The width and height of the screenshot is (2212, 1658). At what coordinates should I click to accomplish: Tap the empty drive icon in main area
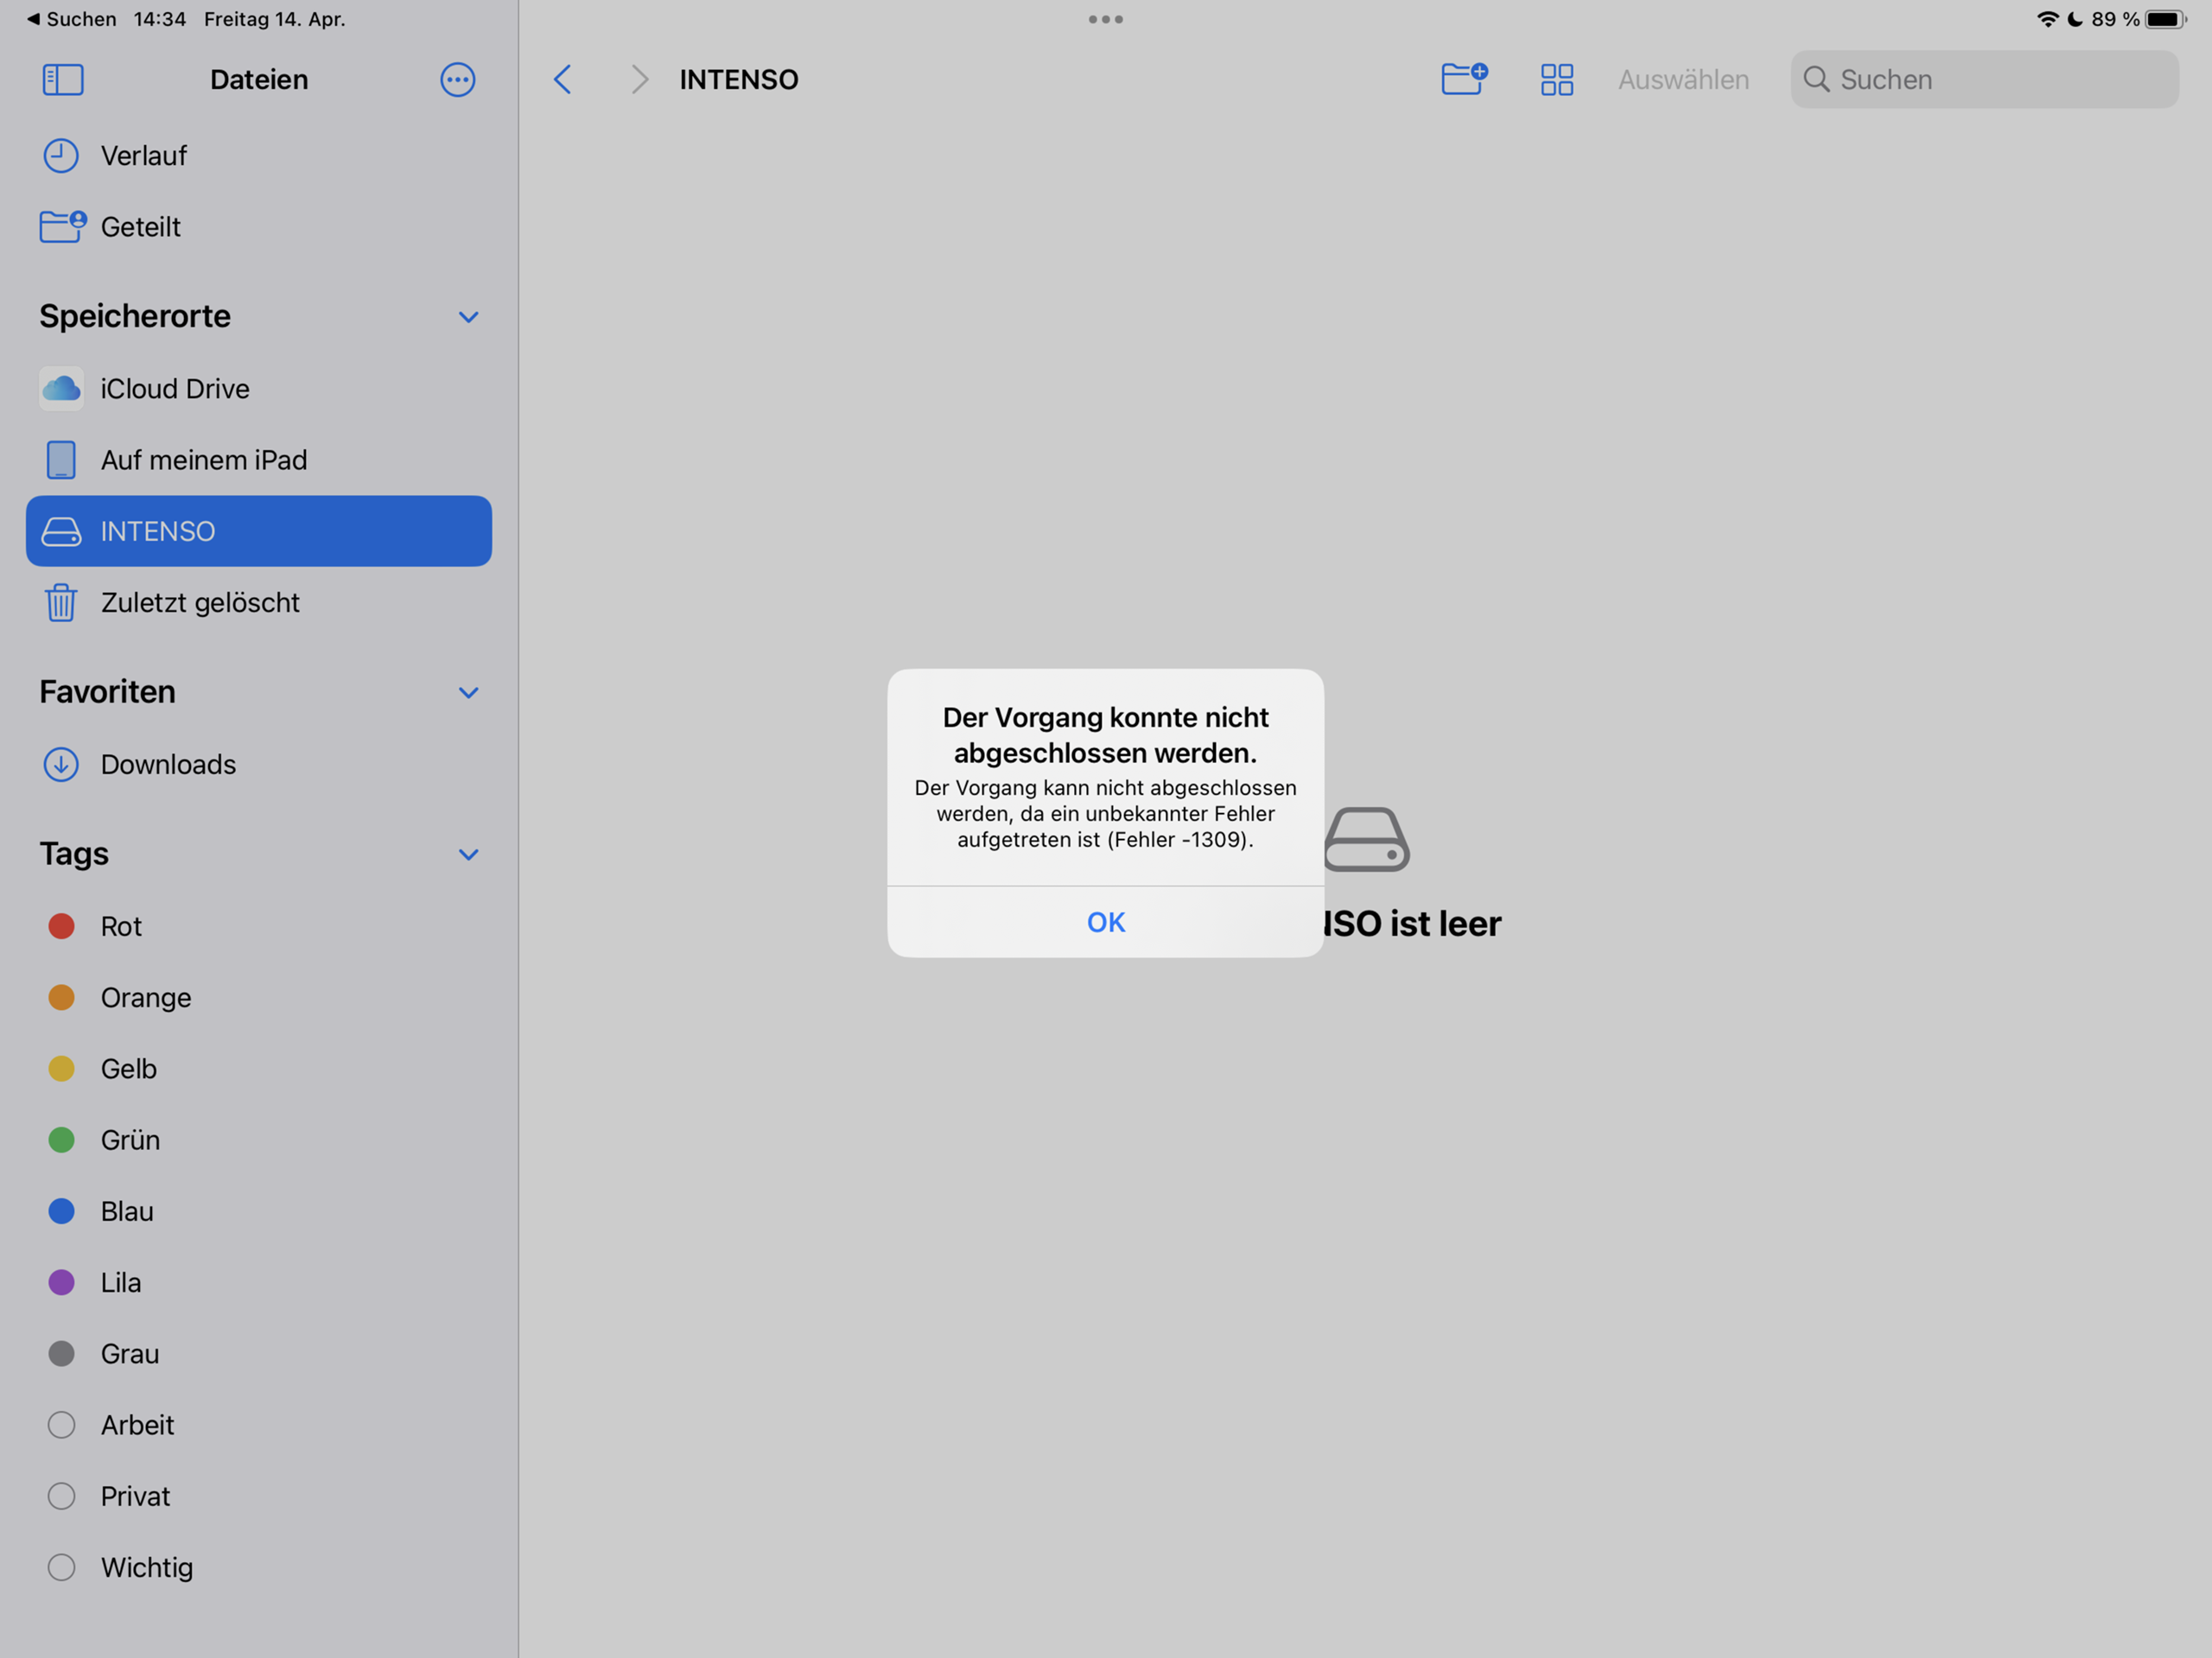pyautogui.click(x=1367, y=840)
